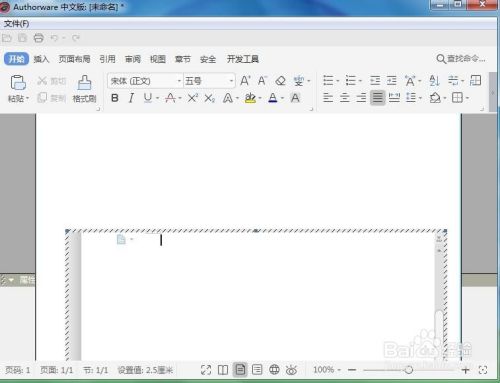
Task: Click the increase font size icon
Action: (x=245, y=81)
